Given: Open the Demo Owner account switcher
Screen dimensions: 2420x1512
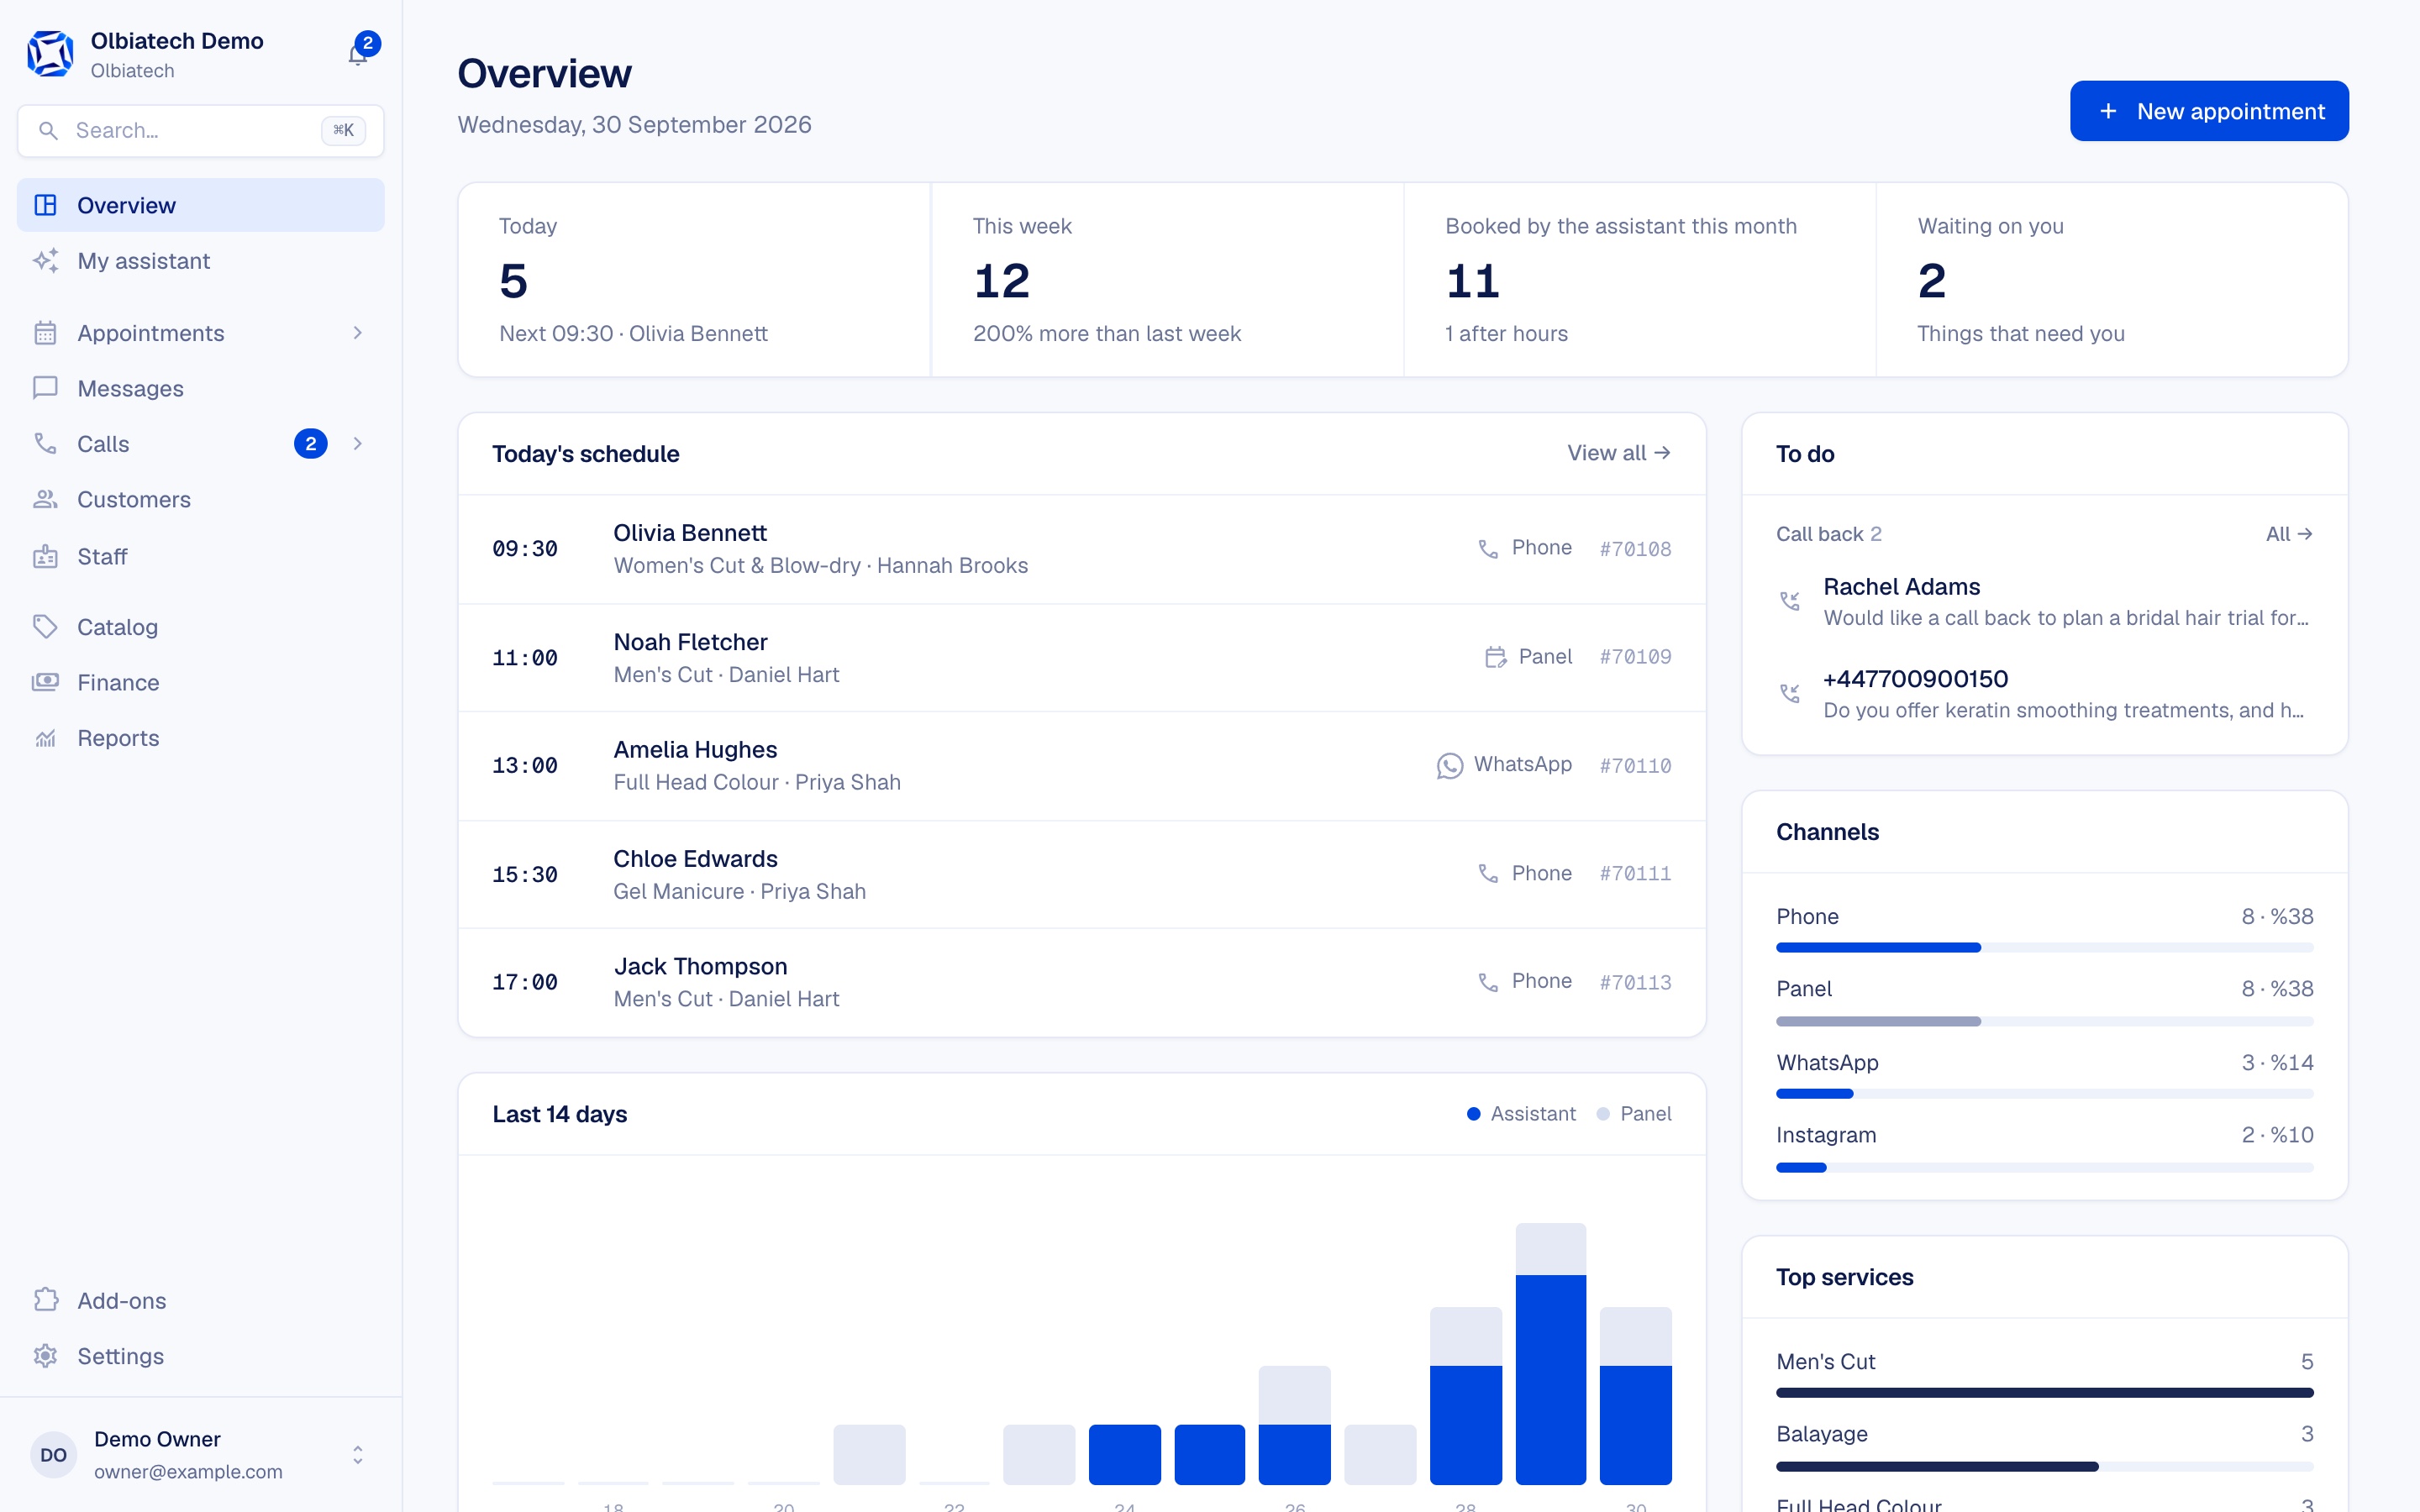Looking at the screenshot, I should tap(200, 1455).
